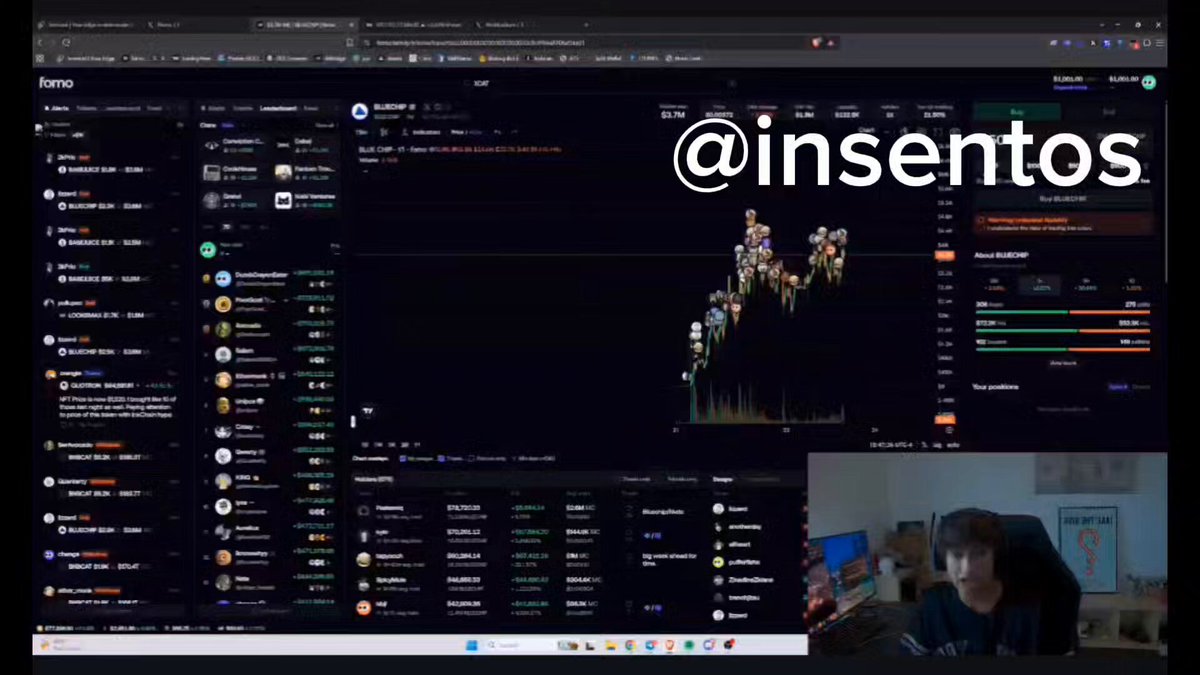Click the Show more link under About
Image resolution: width=1200 pixels, height=675 pixels.
(1062, 363)
